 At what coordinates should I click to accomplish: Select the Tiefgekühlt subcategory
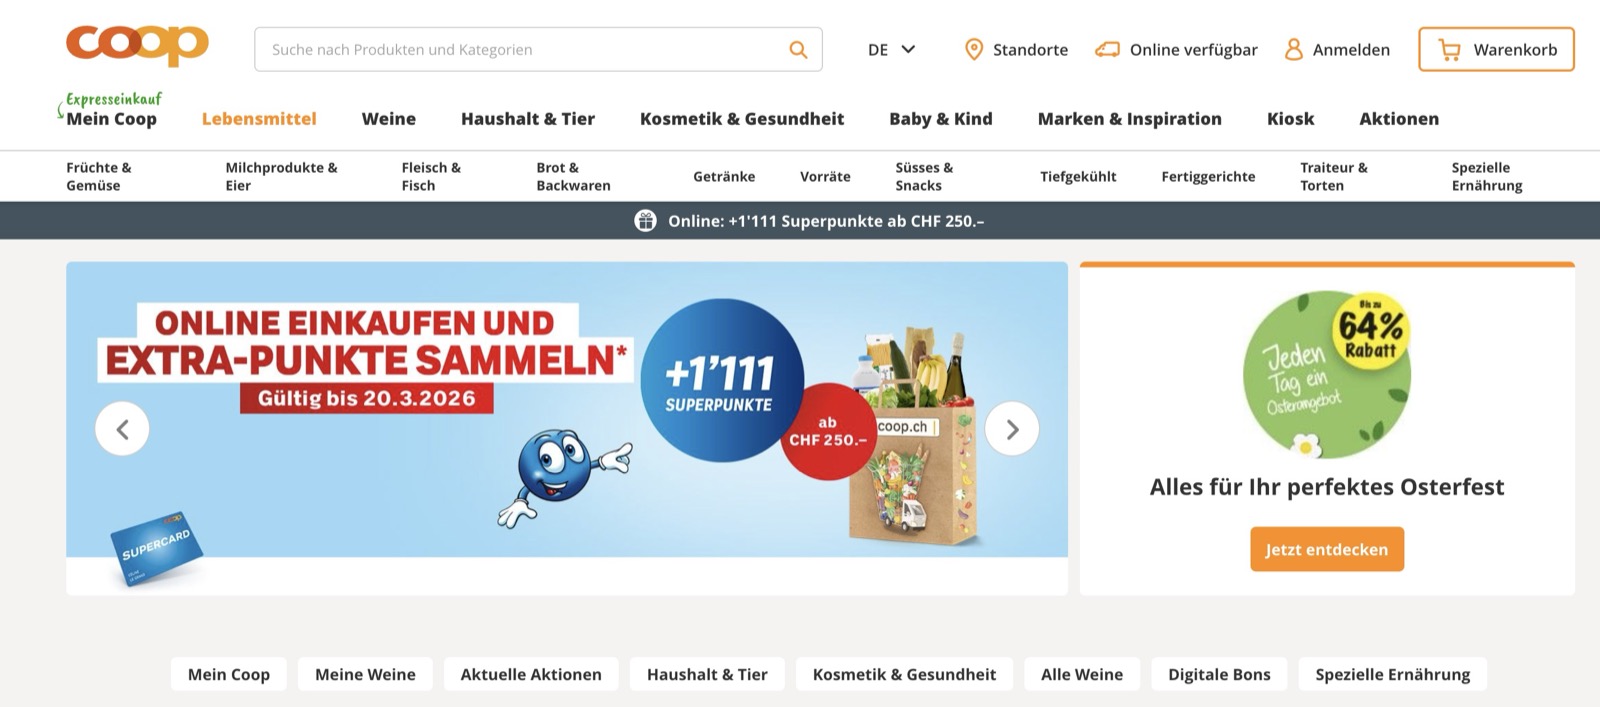(1078, 176)
